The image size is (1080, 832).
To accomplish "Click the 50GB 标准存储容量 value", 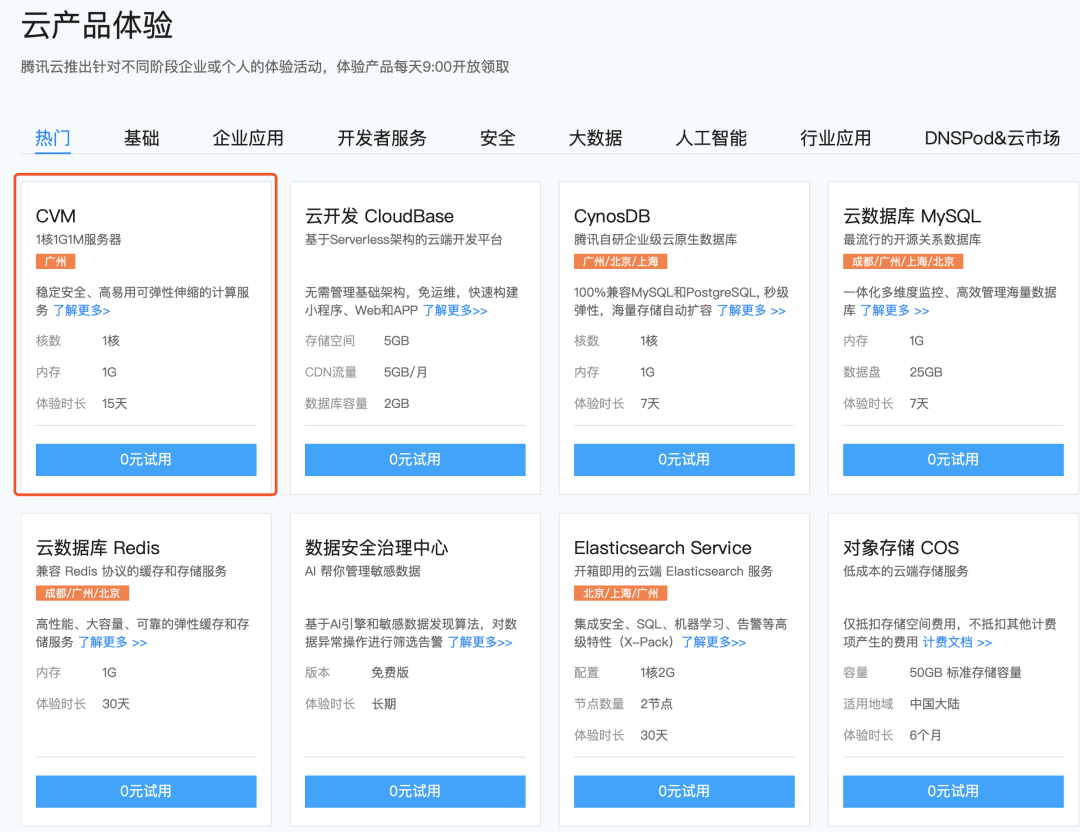I will (x=966, y=673).
